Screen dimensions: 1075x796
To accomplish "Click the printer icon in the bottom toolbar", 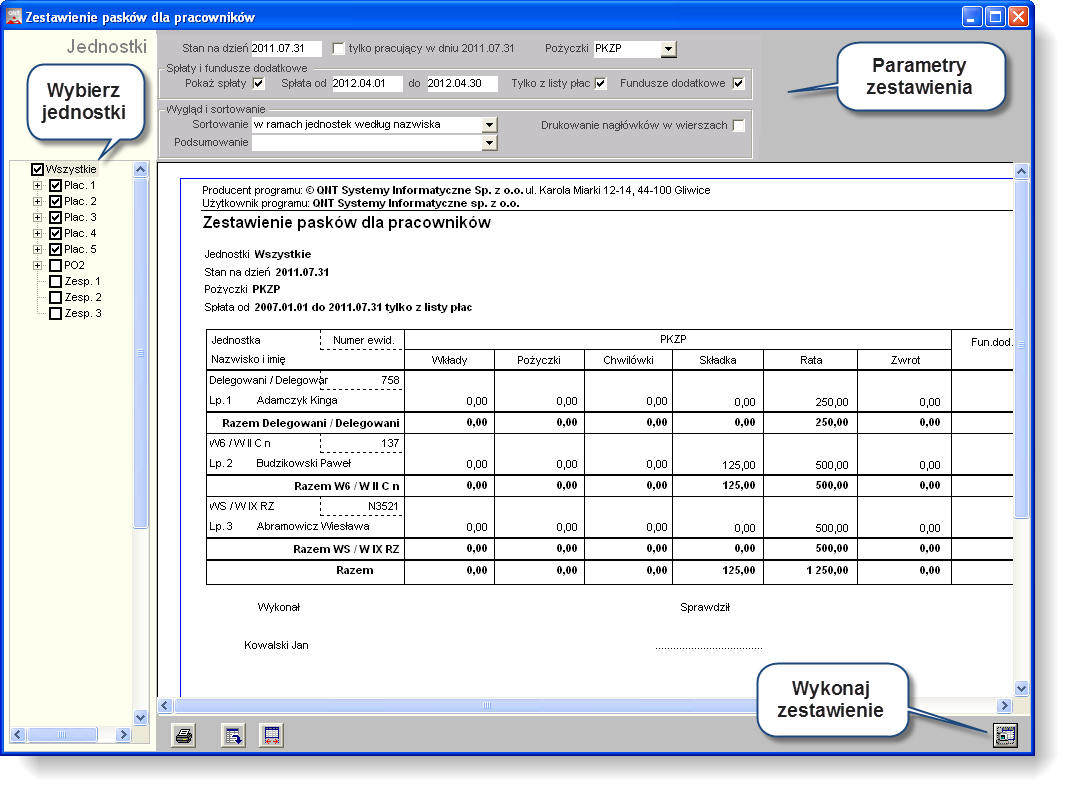I will 184,736.
